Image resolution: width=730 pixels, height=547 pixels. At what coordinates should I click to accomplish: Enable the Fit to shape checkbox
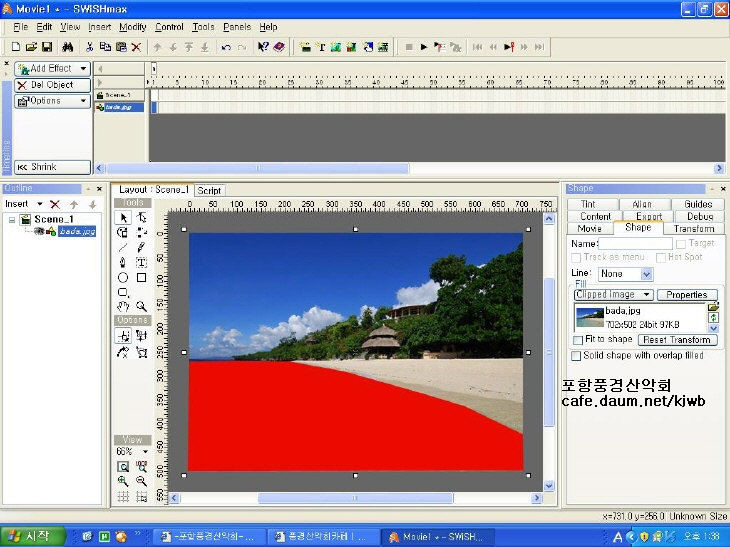coord(578,340)
